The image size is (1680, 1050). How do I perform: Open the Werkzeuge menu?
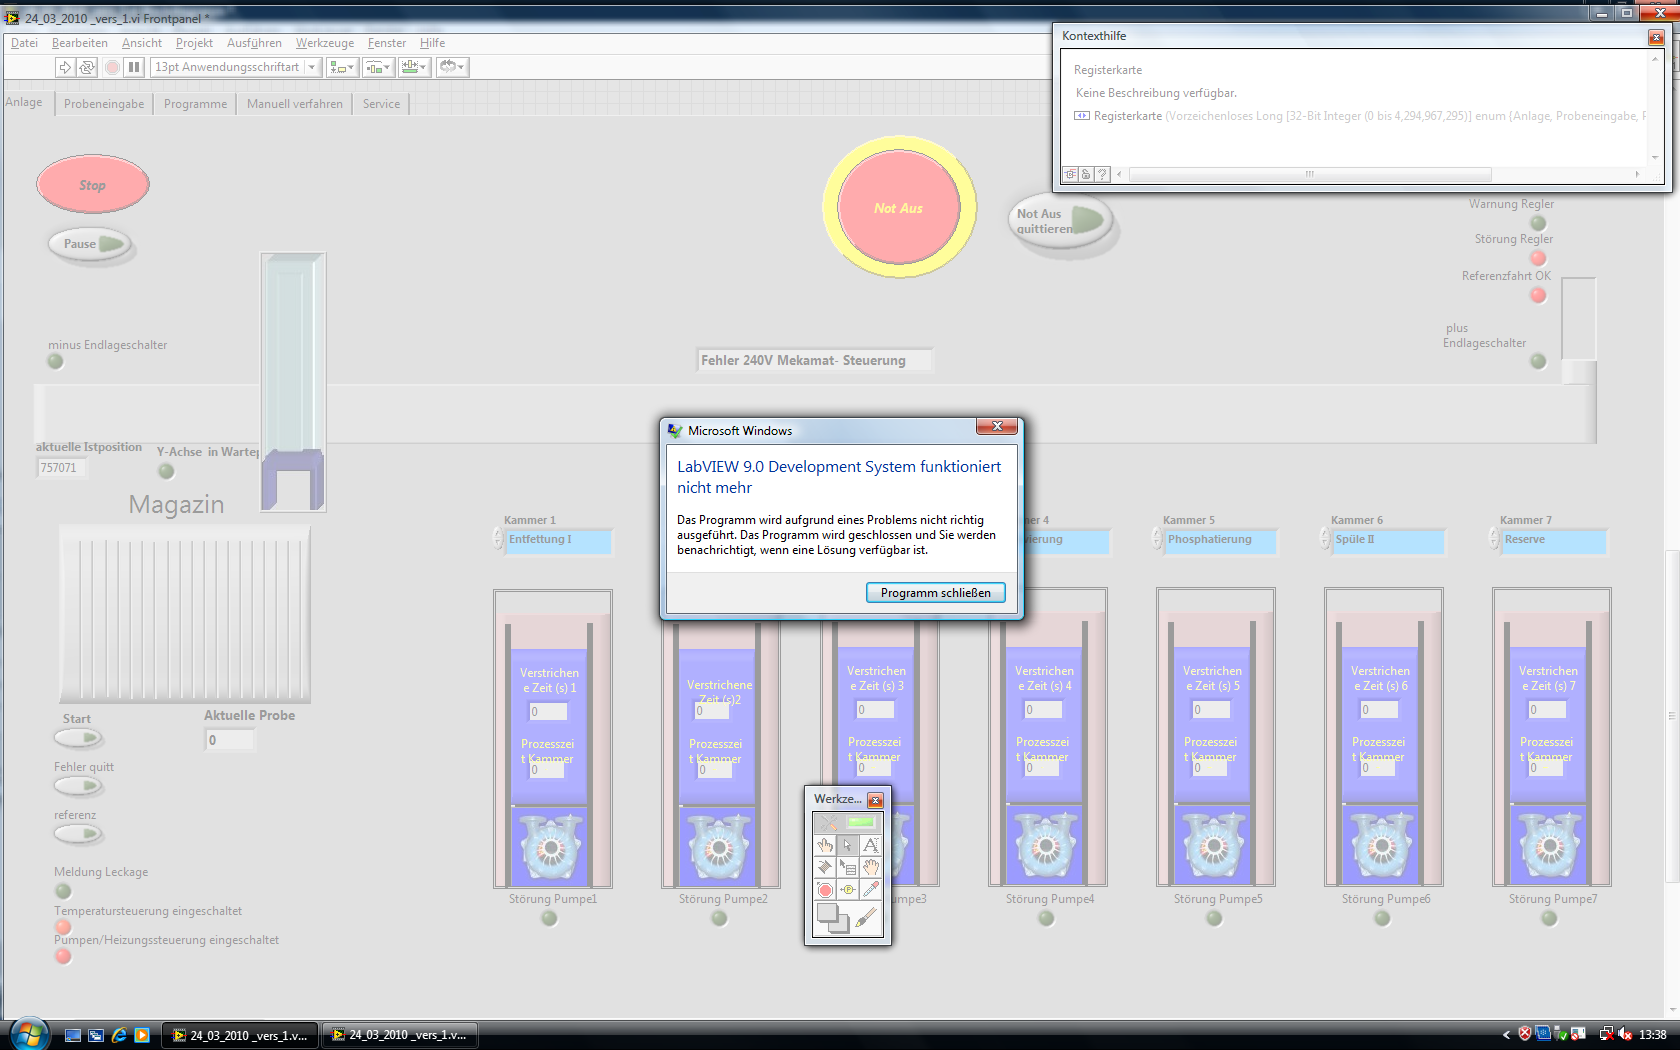pyautogui.click(x=325, y=43)
